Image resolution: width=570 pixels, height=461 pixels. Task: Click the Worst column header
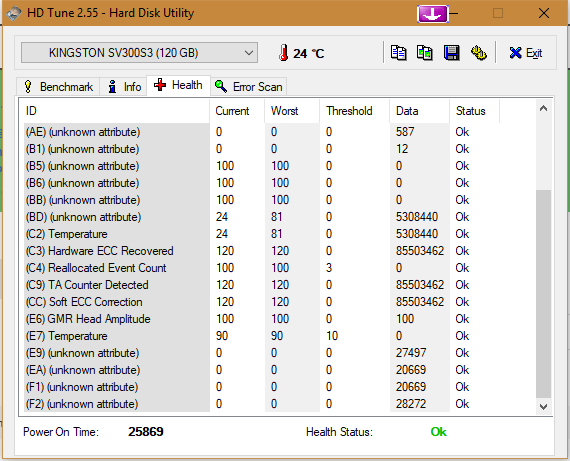[292, 111]
